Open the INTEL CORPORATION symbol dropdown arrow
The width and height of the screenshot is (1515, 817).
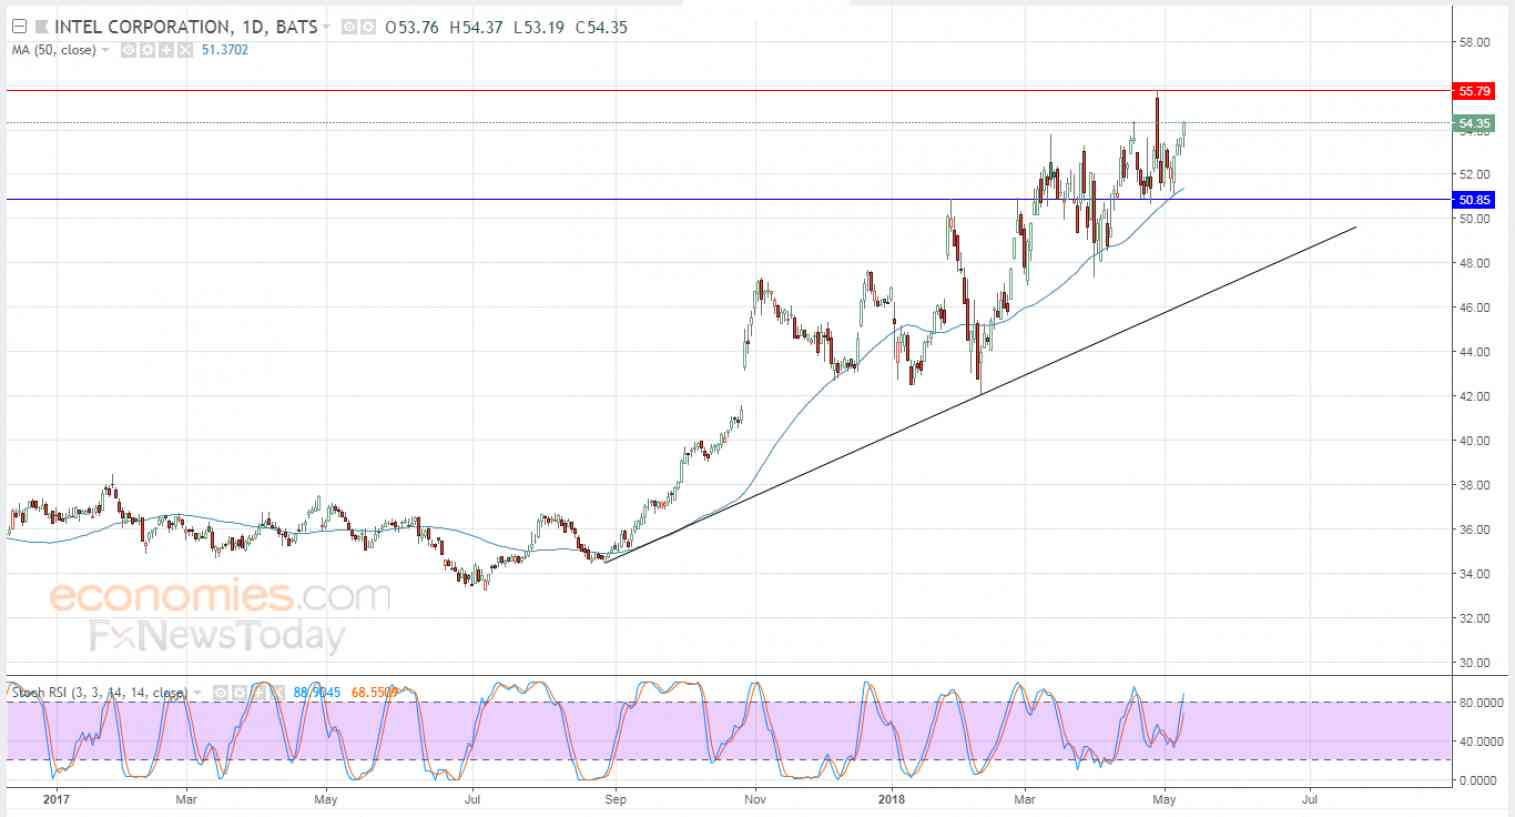(x=327, y=28)
